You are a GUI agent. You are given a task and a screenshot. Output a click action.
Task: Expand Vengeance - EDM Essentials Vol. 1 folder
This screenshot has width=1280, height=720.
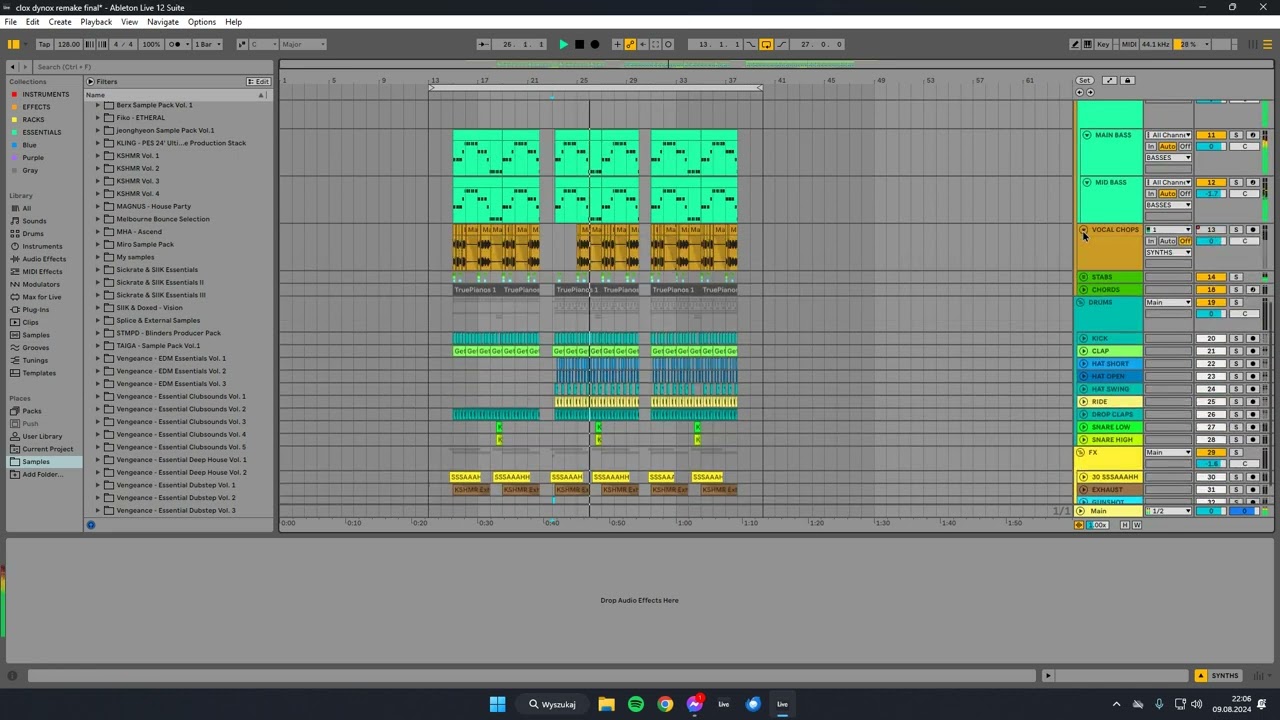(x=98, y=359)
